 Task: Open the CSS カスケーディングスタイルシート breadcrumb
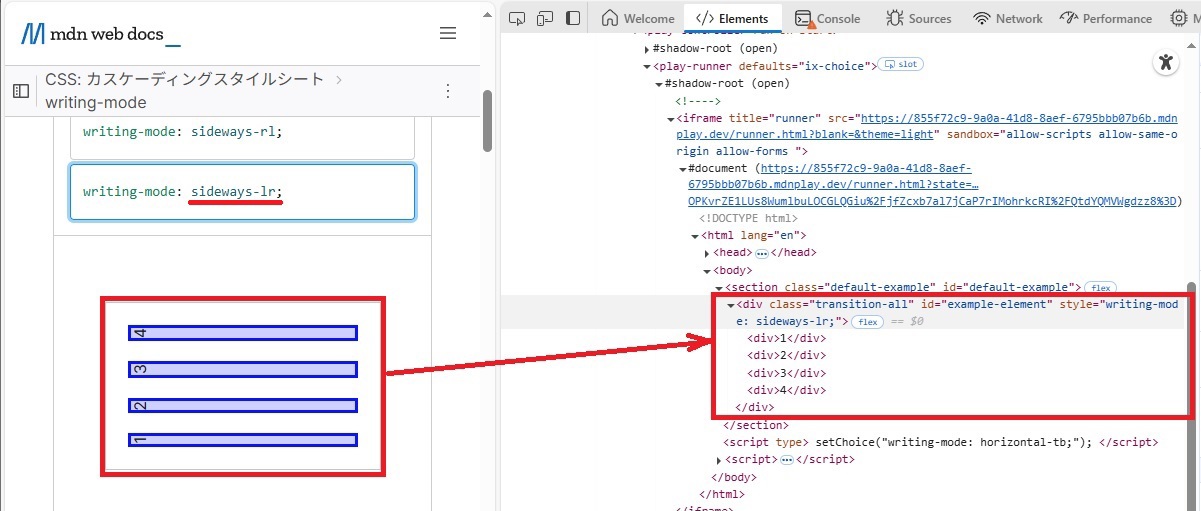185,79
